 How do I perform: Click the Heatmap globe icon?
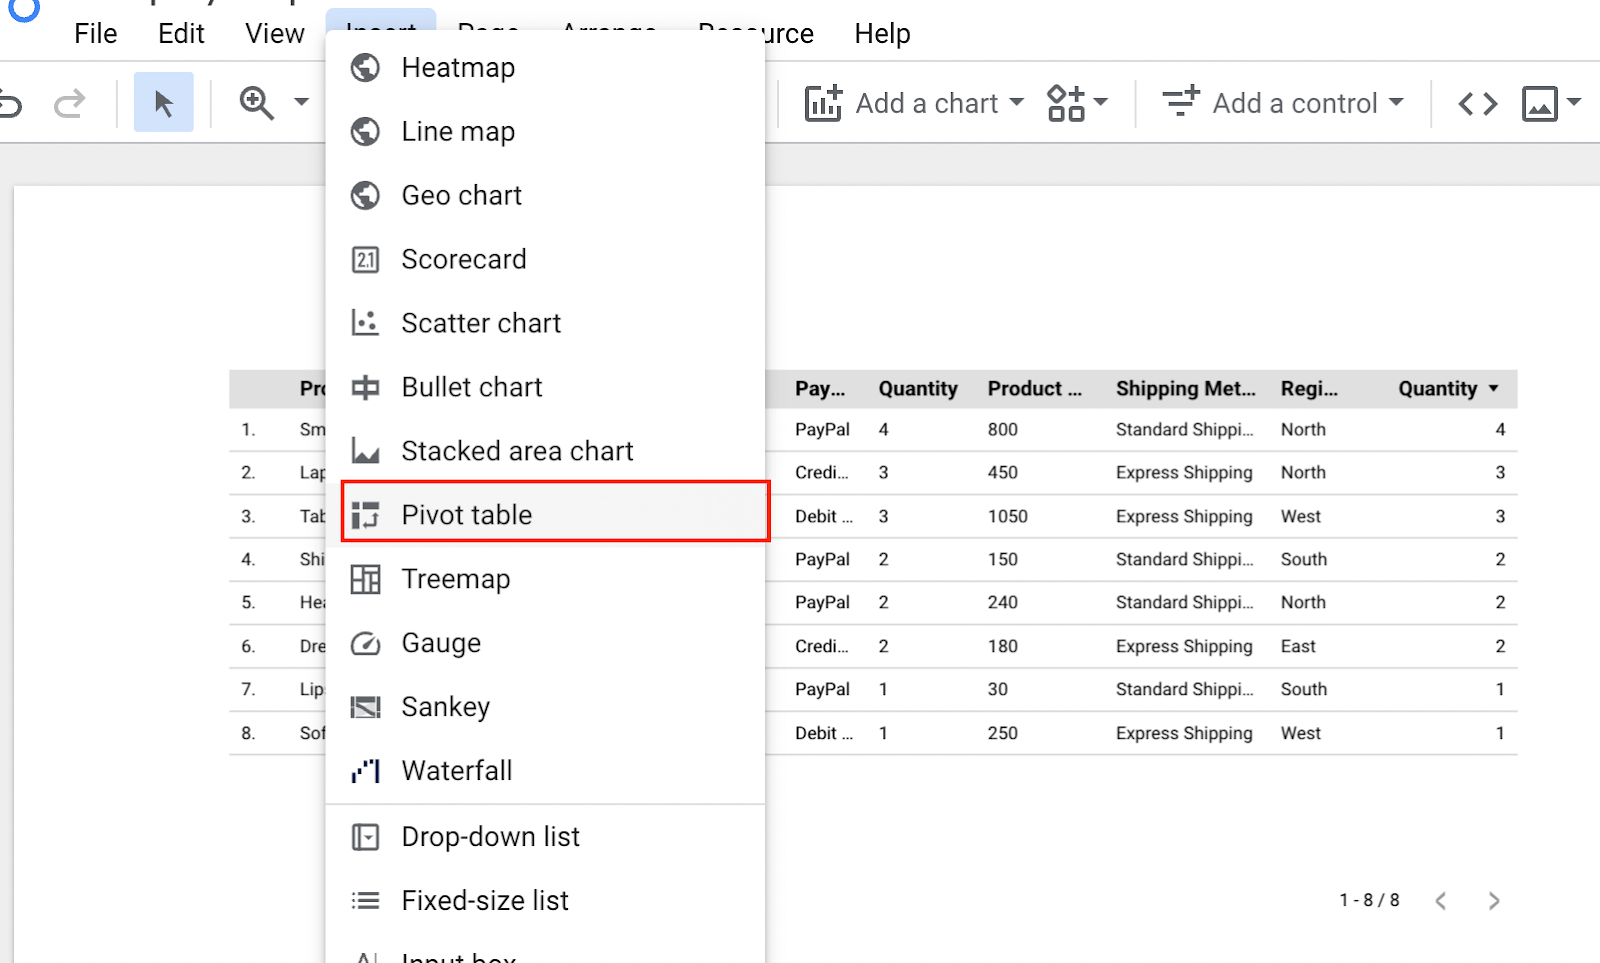coord(366,67)
